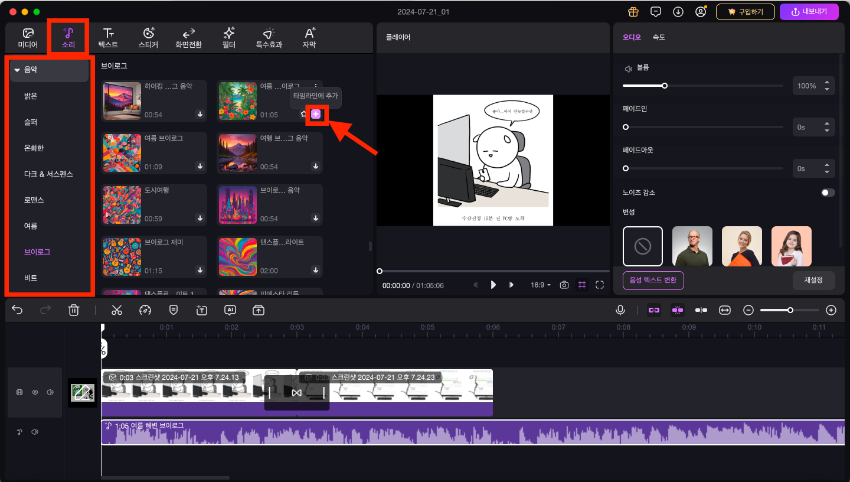Click the undo arrow in timeline toolbar
The height and width of the screenshot is (482, 850).
click(17, 310)
